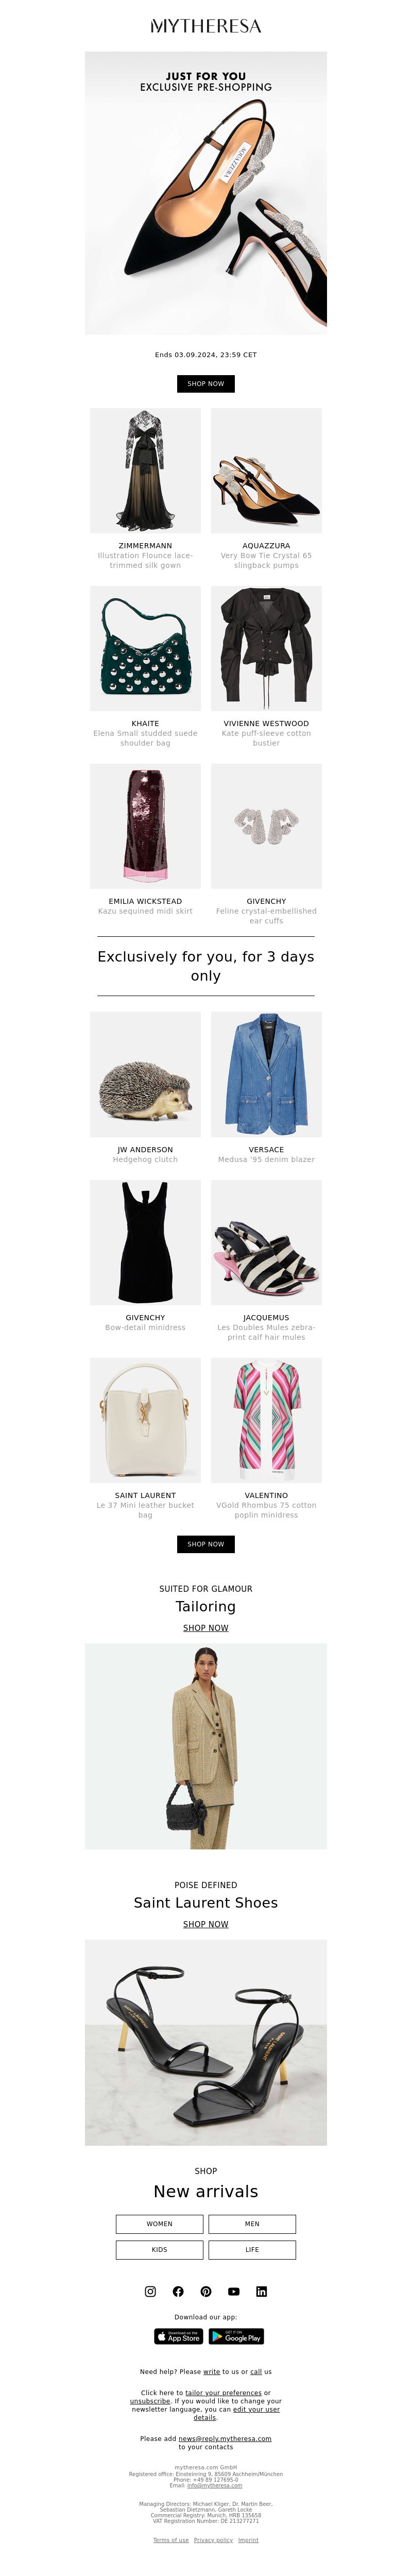Screen dimensions: 412x2576
Task: Select the KIDS new arrivals button
Action: pos(160,2250)
